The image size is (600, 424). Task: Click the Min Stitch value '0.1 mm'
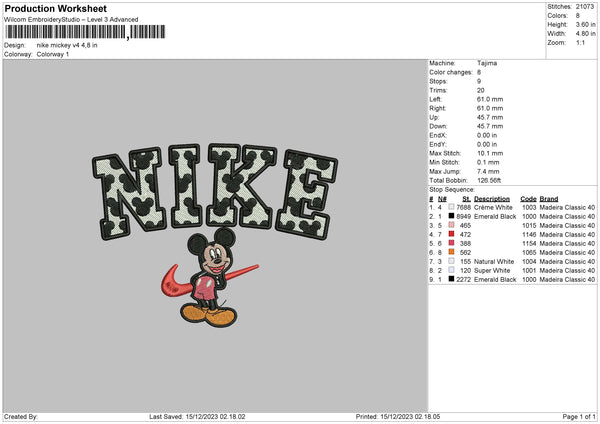click(488, 162)
